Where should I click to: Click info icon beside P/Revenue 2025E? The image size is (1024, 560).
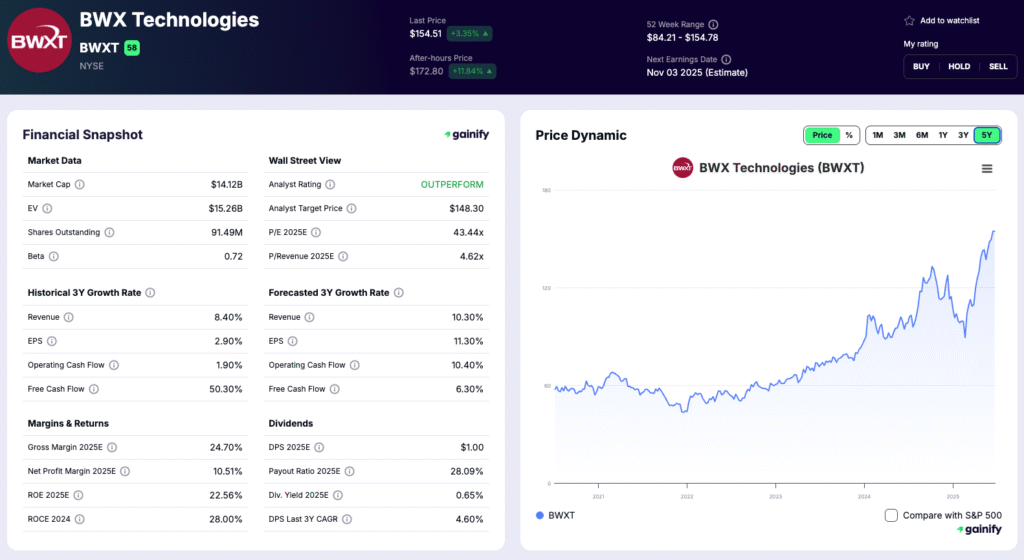344,257
